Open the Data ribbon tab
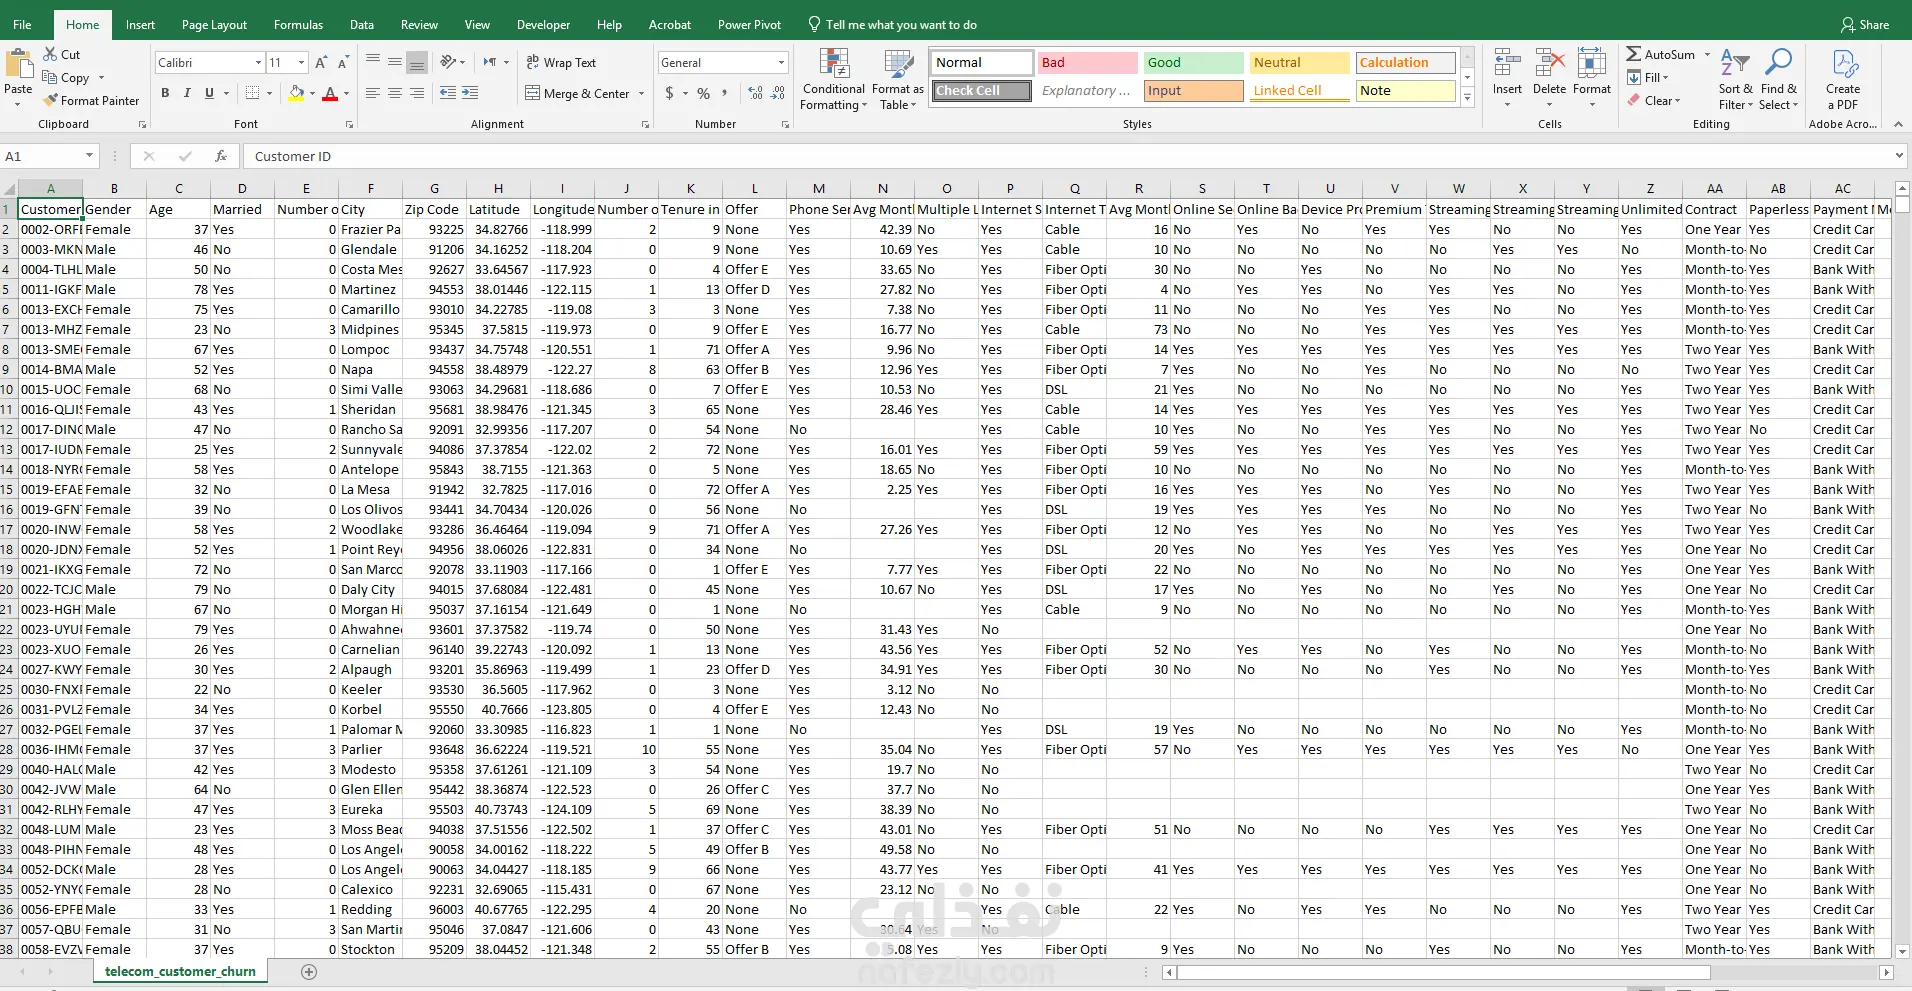The height and width of the screenshot is (991, 1912). 362,24
